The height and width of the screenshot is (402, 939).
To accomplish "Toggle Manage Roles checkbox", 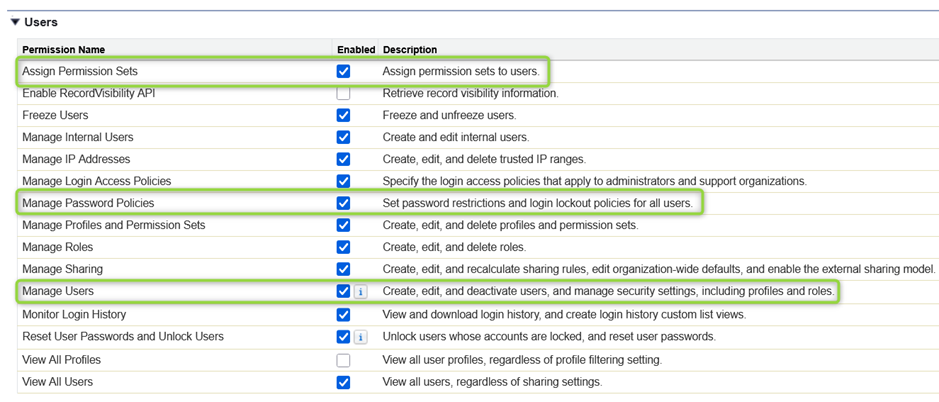I will coord(344,248).
